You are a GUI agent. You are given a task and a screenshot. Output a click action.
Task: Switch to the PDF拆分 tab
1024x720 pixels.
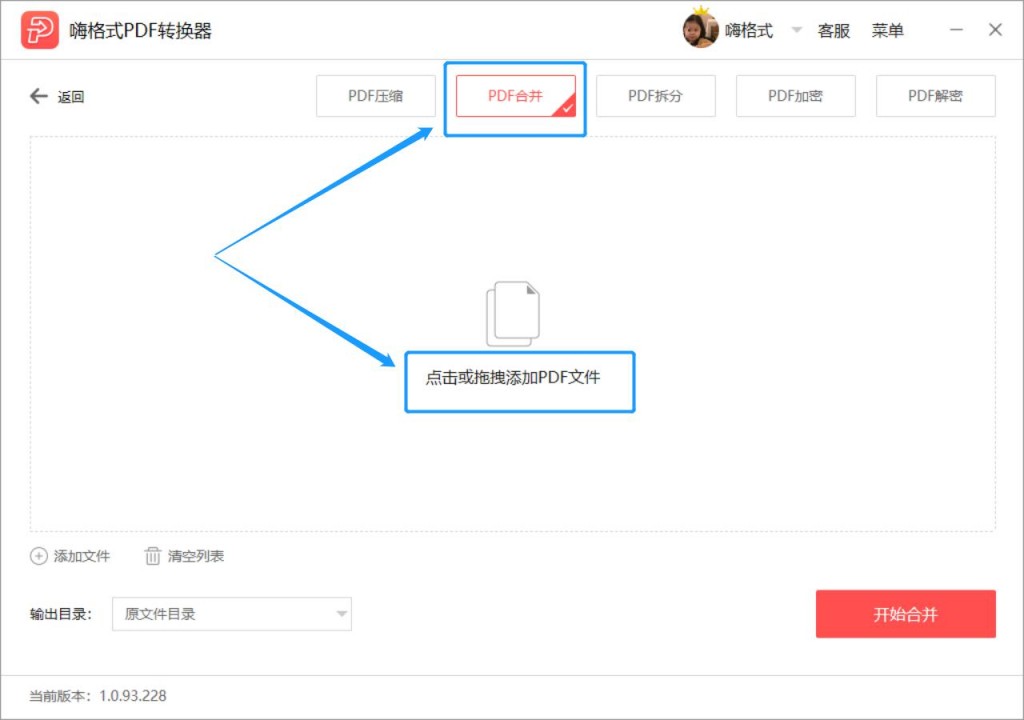[x=656, y=96]
